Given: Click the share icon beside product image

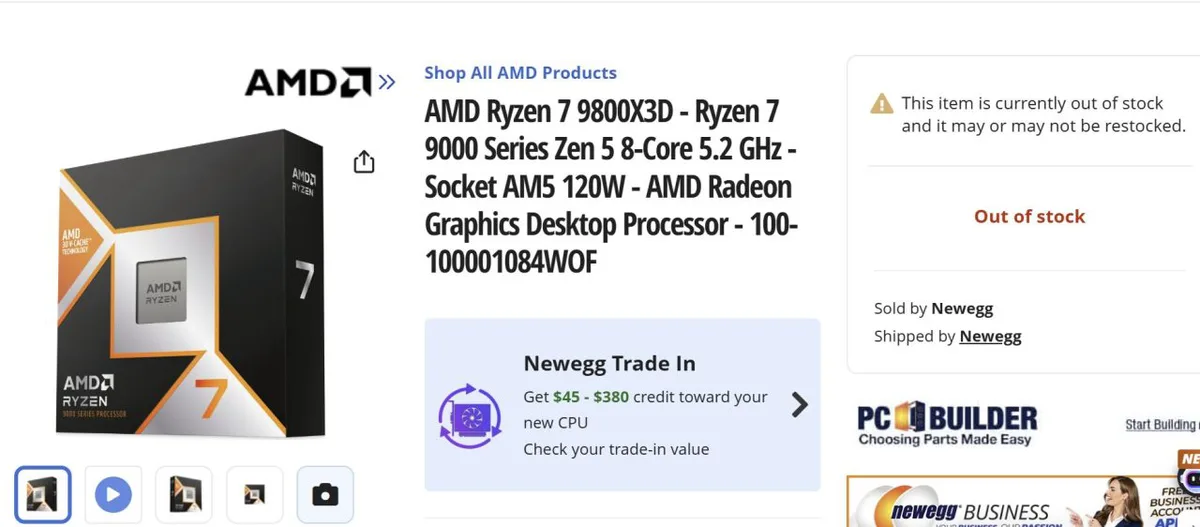Looking at the screenshot, I should [x=364, y=162].
